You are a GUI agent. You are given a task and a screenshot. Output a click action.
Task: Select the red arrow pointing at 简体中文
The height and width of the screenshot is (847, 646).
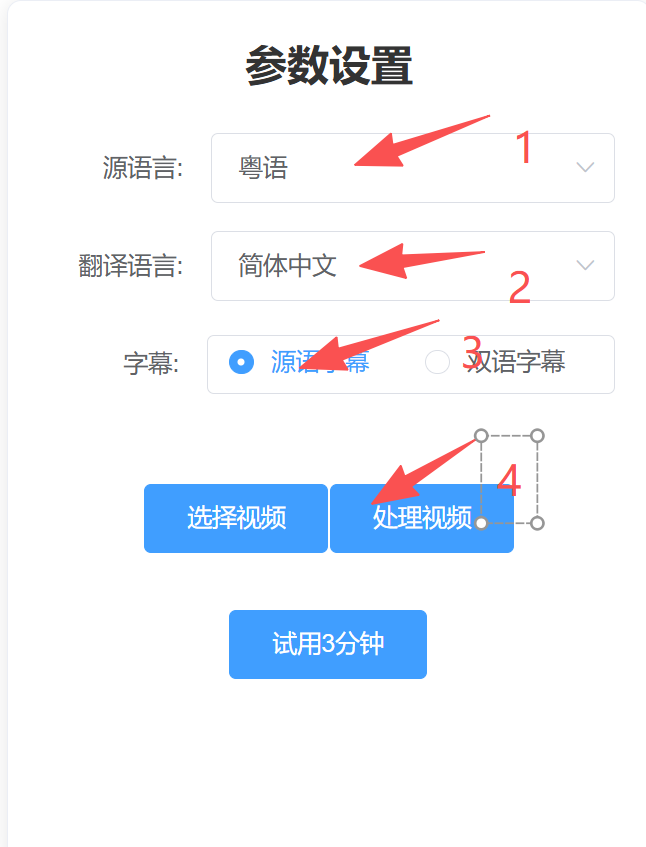(x=422, y=261)
